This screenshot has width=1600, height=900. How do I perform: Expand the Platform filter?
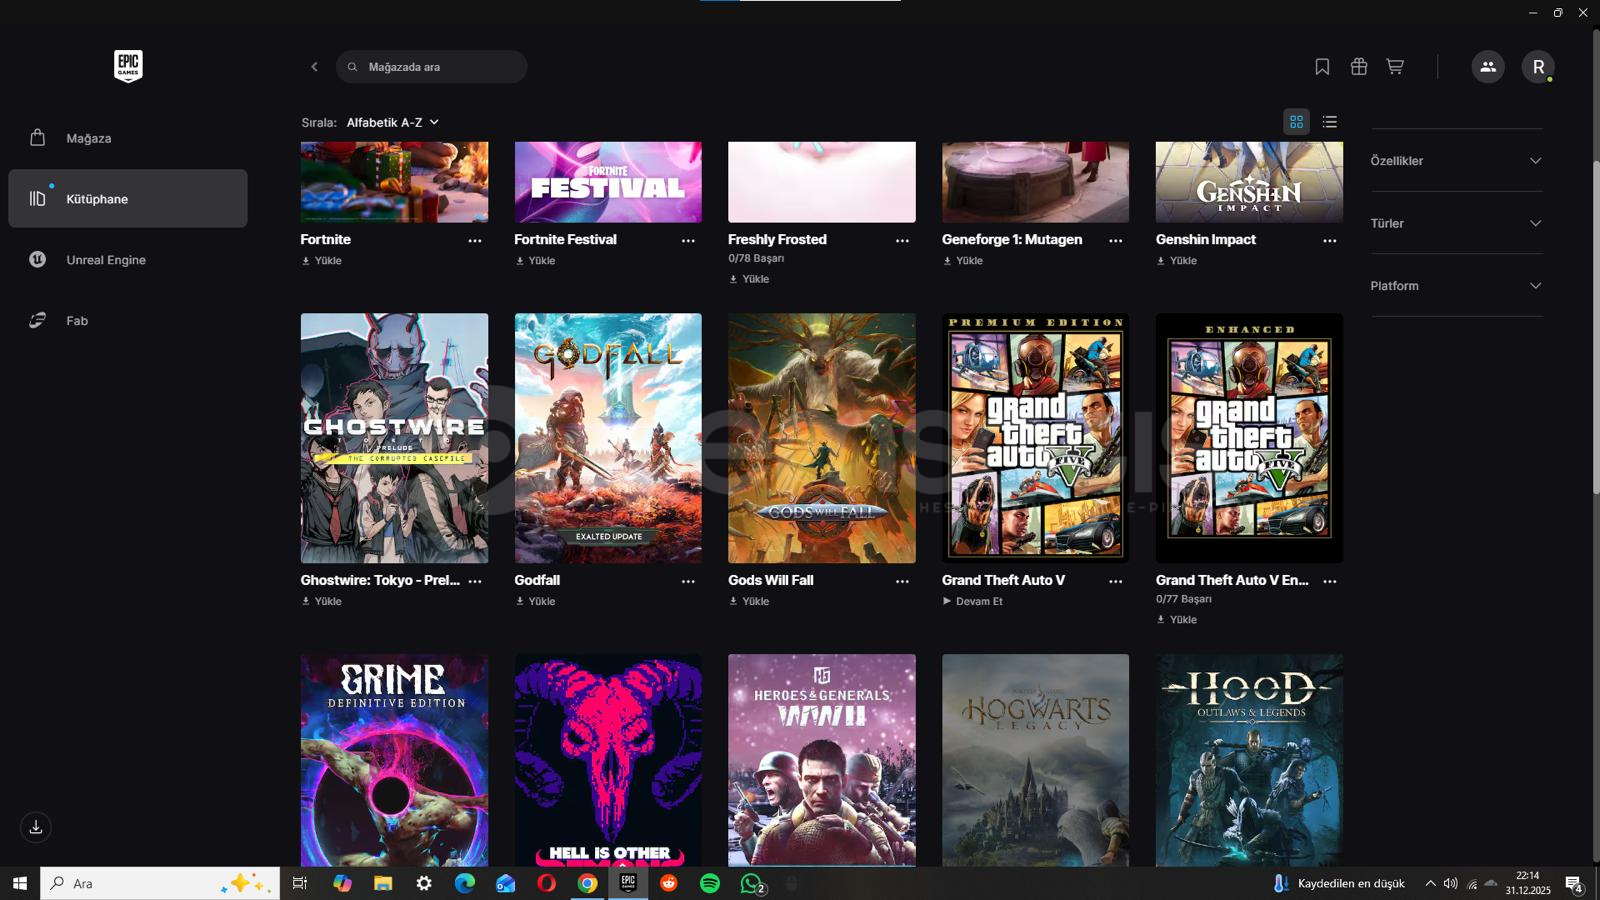[x=1456, y=286]
